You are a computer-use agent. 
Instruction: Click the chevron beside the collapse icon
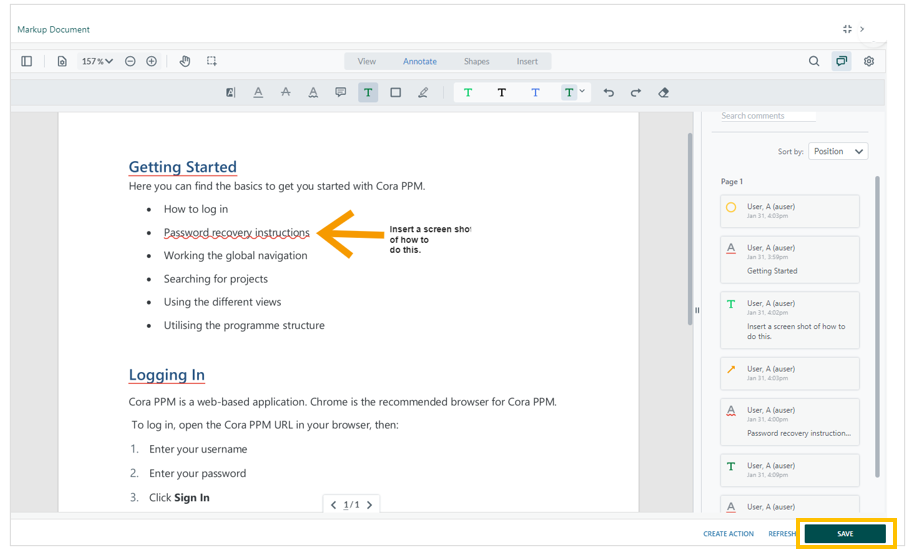862,29
